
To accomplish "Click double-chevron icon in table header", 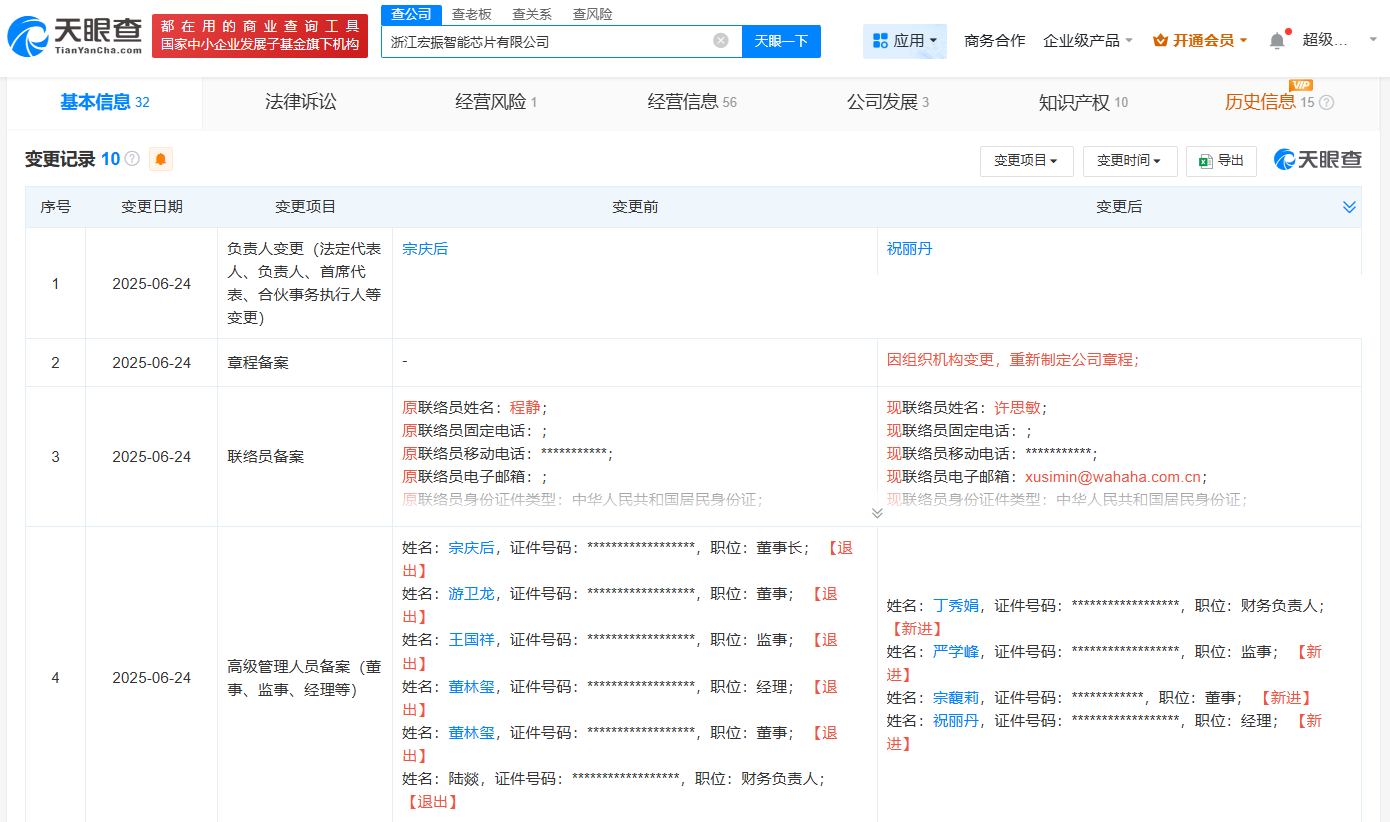I will [x=1349, y=207].
